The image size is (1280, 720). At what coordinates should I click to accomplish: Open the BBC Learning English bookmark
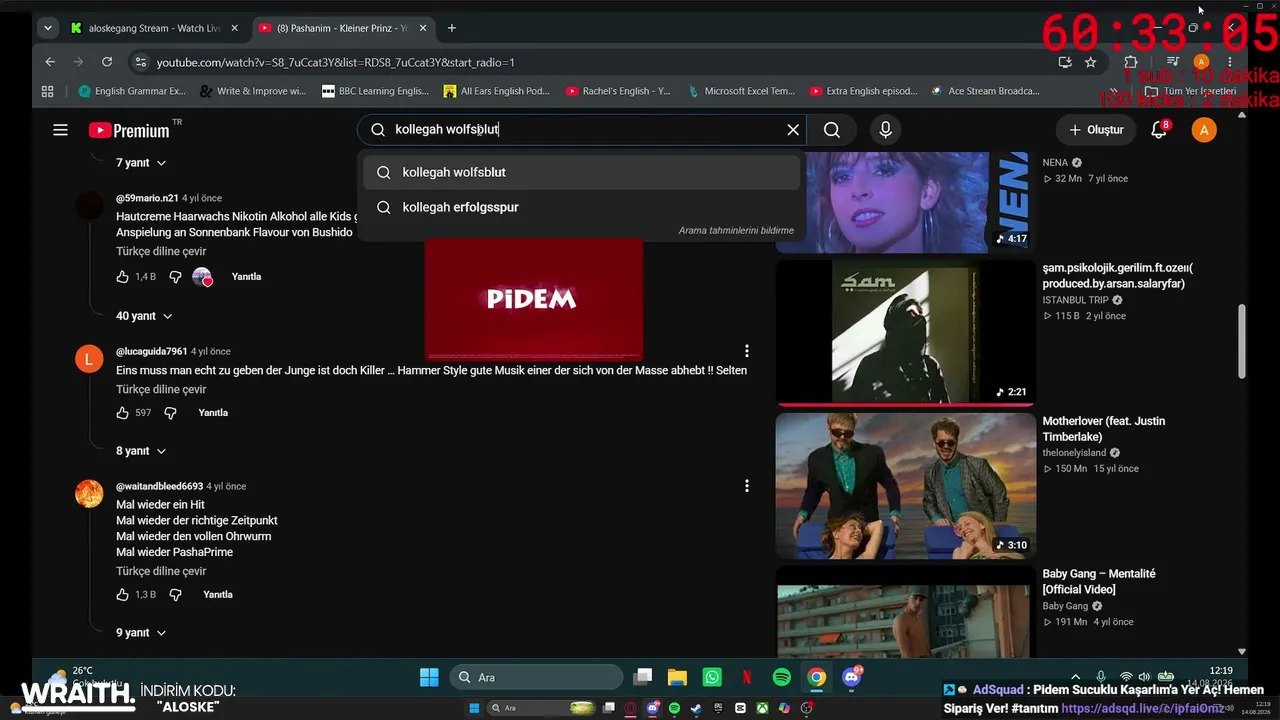375,91
